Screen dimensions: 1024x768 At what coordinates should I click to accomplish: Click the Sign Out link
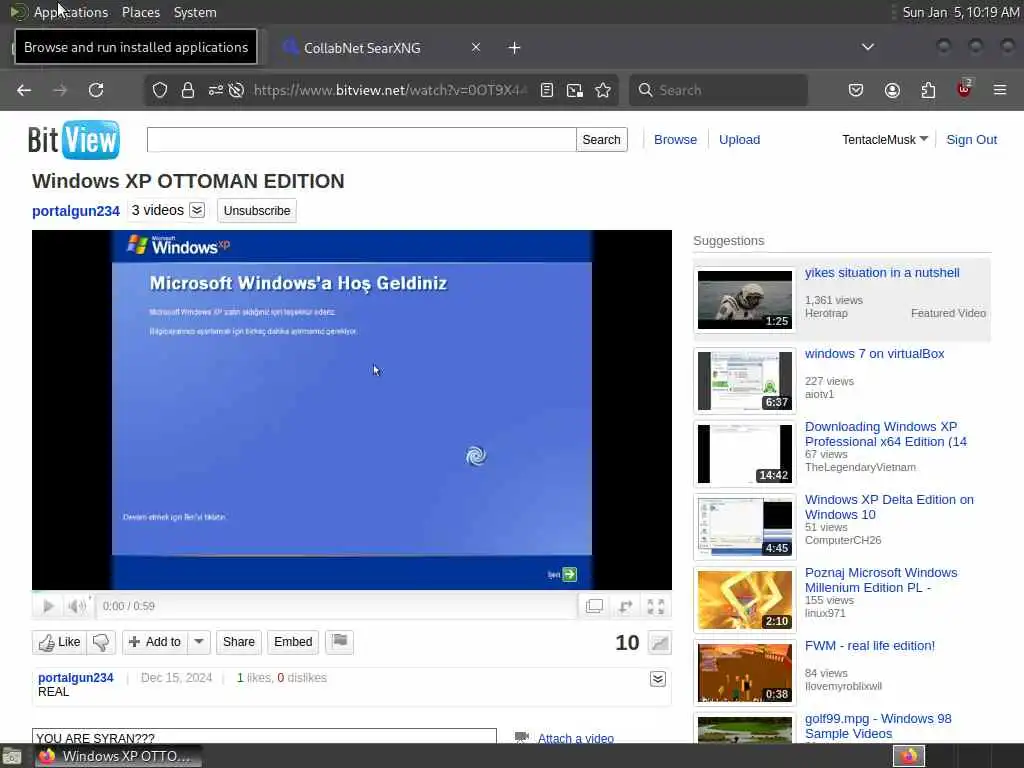coord(971,140)
